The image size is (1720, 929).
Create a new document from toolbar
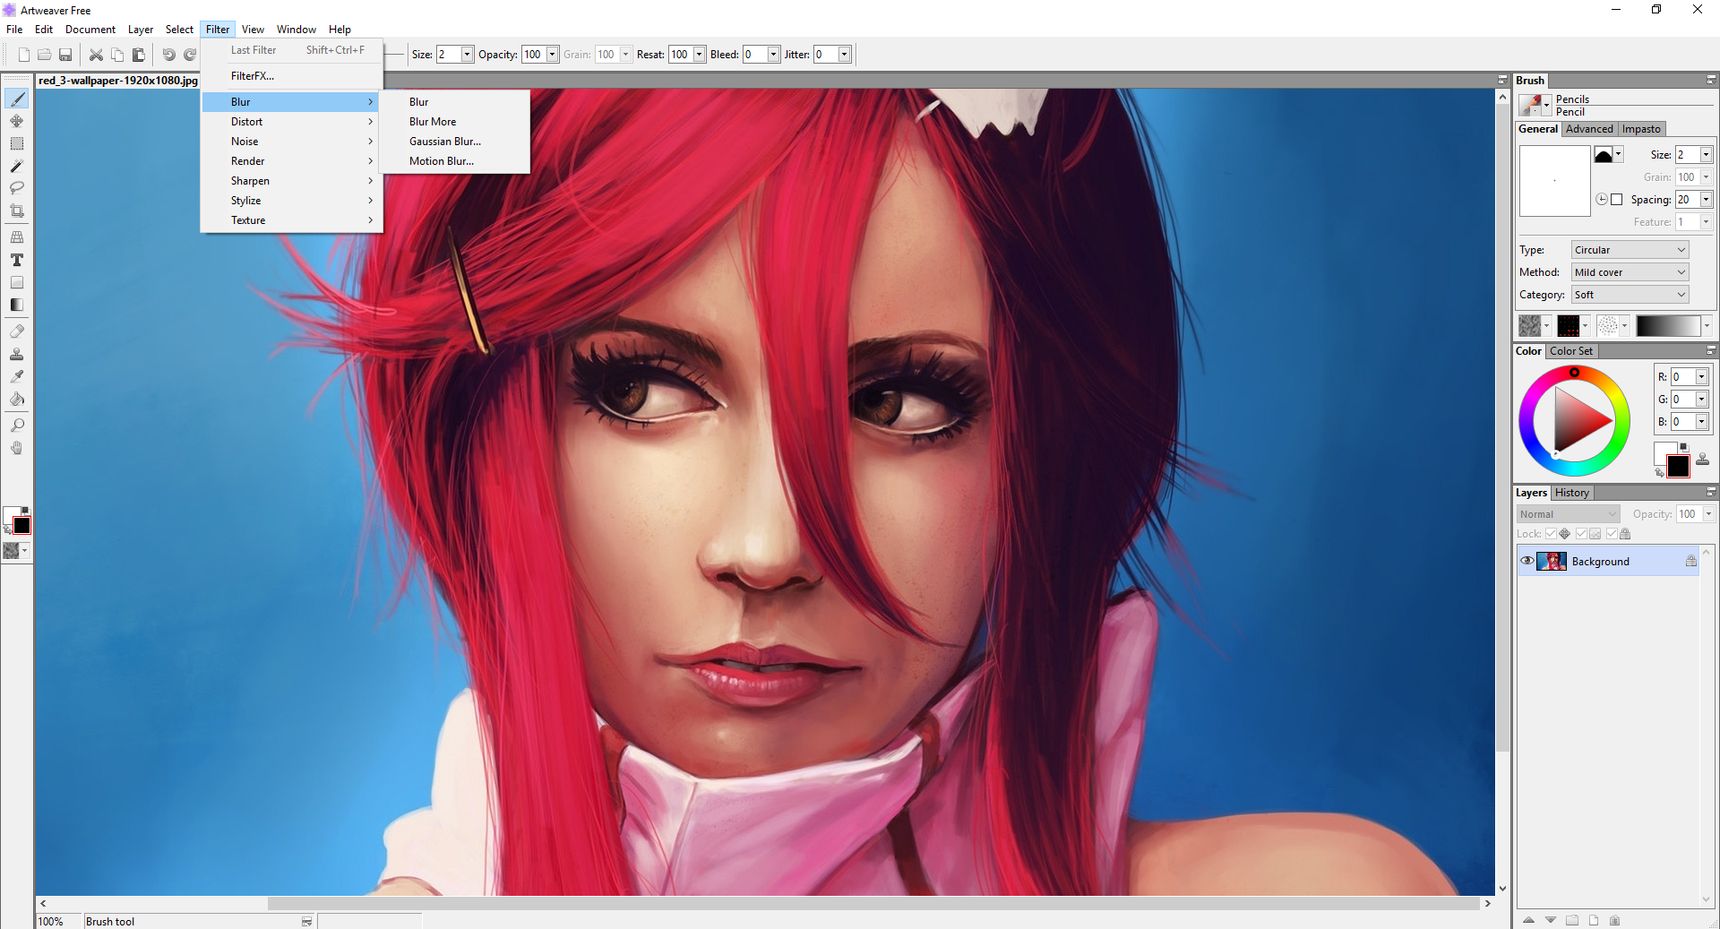click(24, 55)
